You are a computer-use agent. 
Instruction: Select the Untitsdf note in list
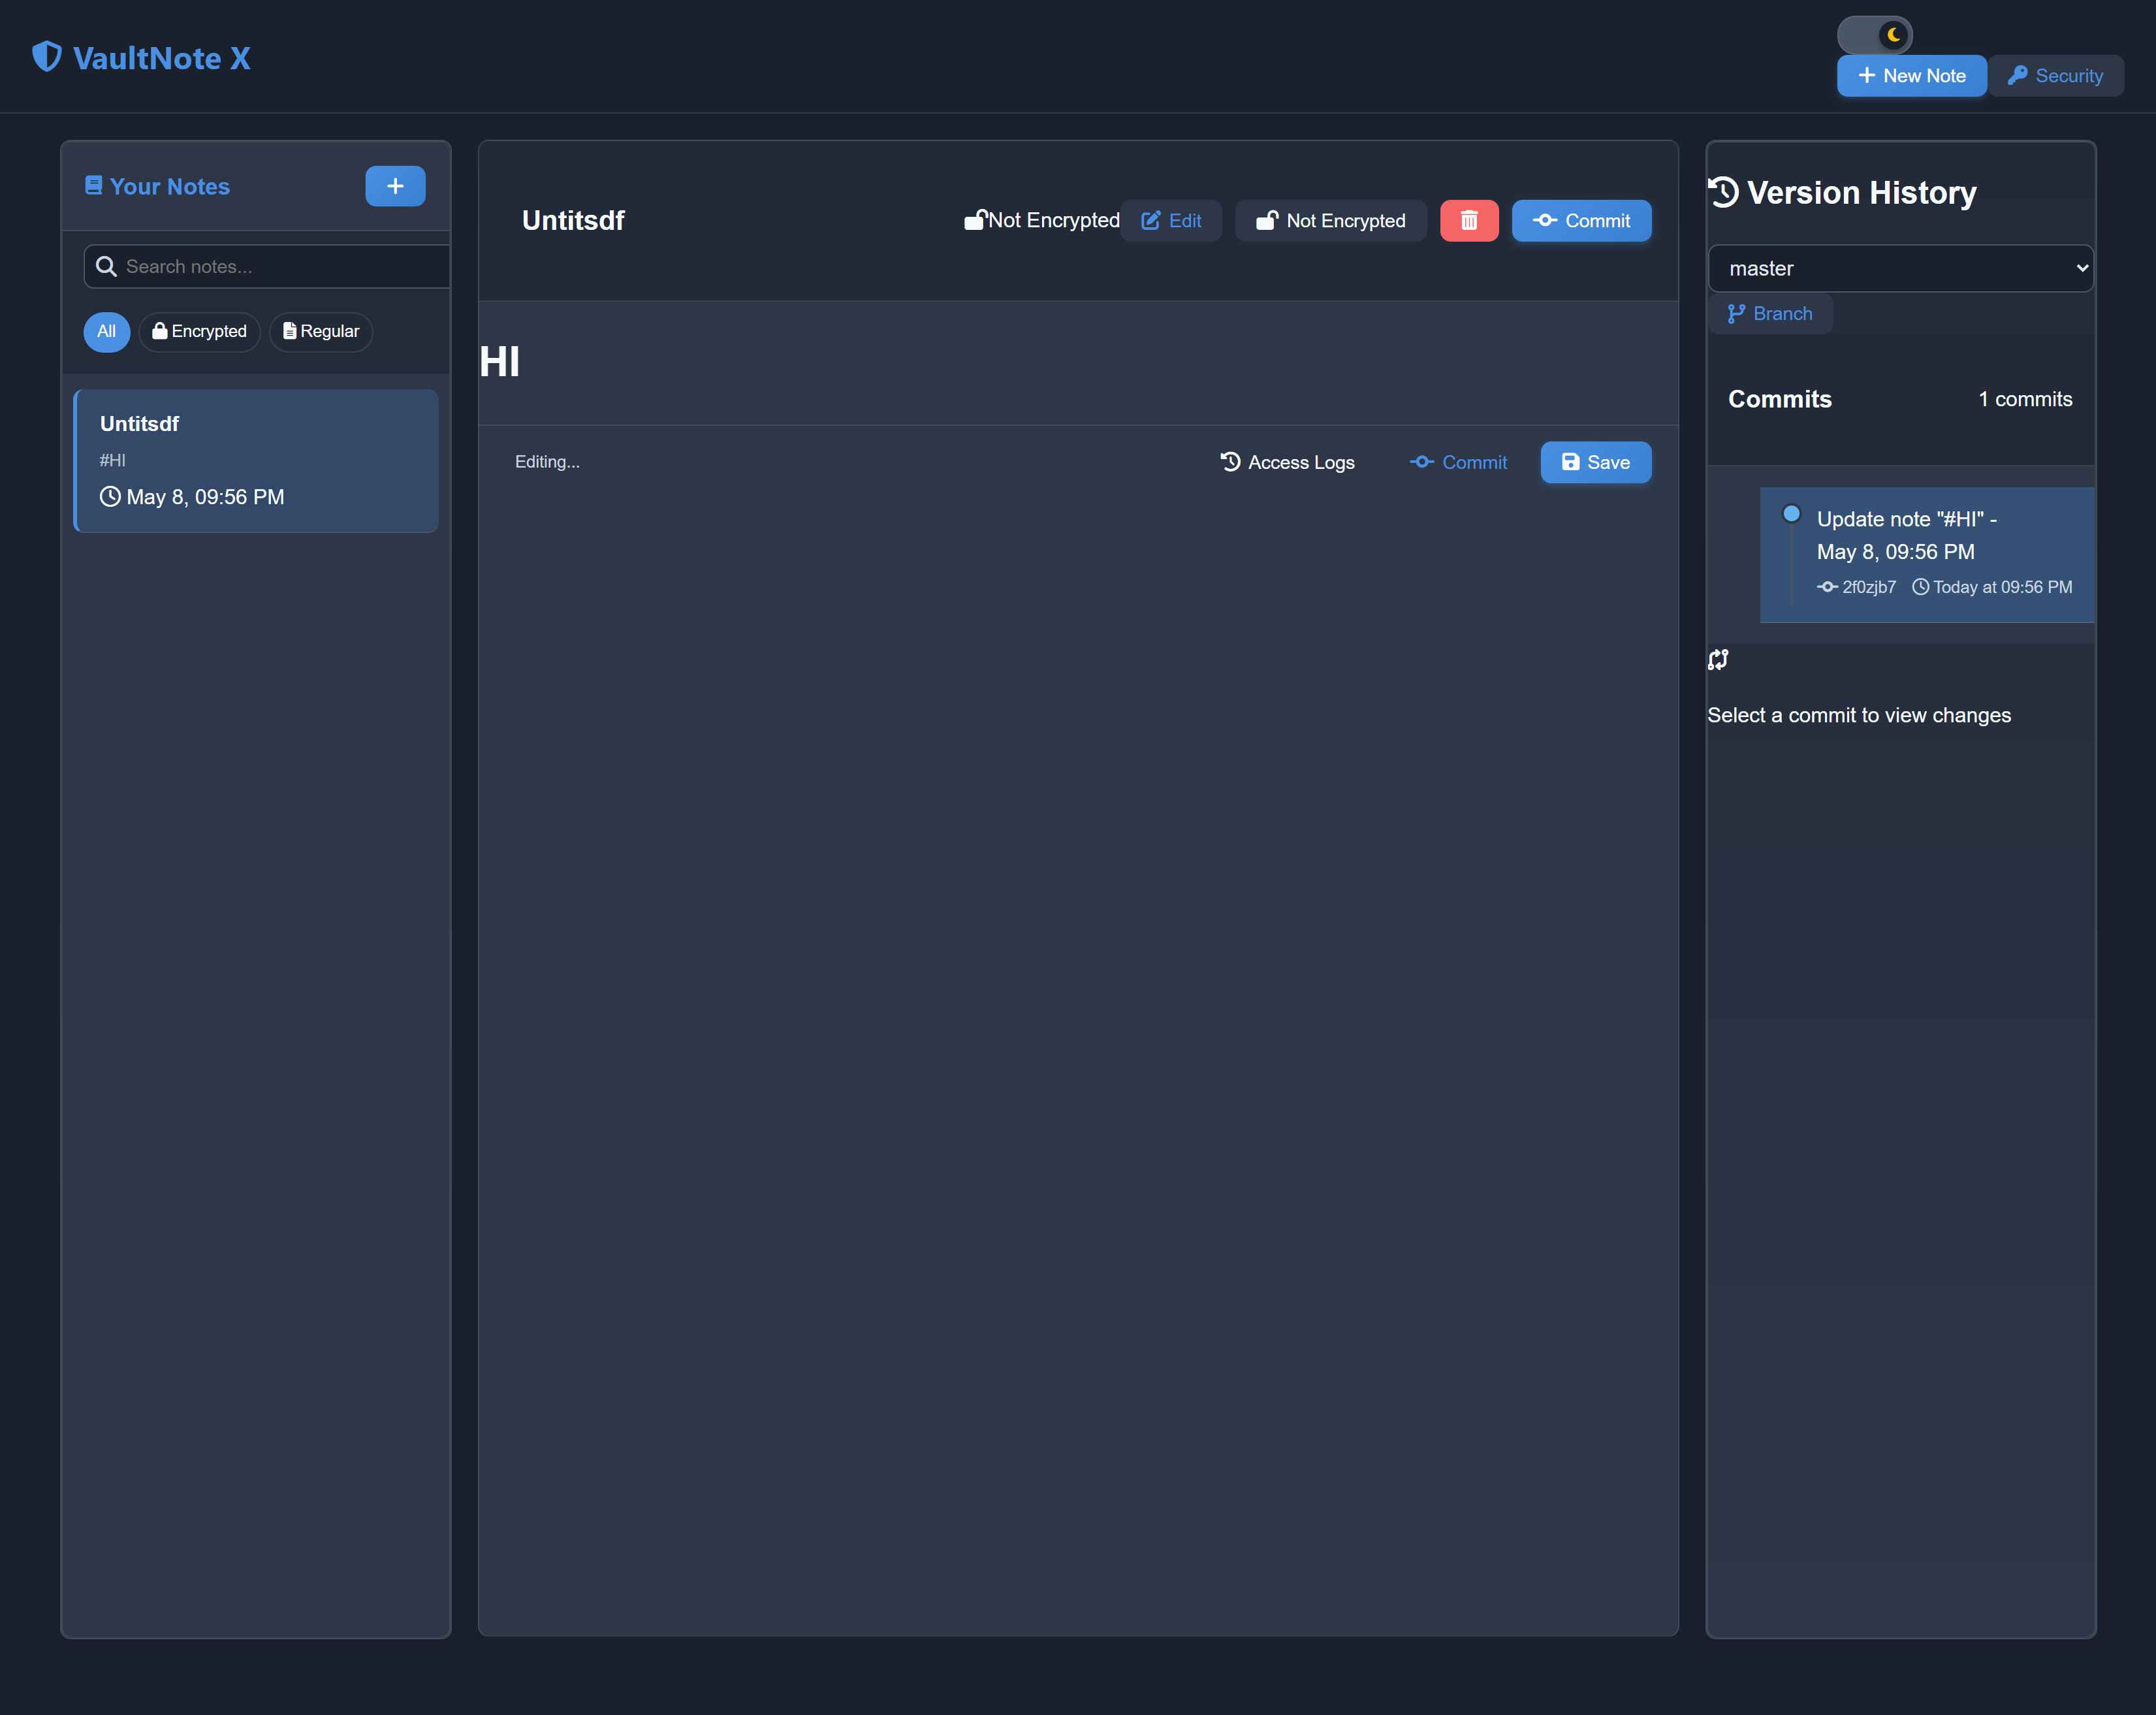[257, 460]
